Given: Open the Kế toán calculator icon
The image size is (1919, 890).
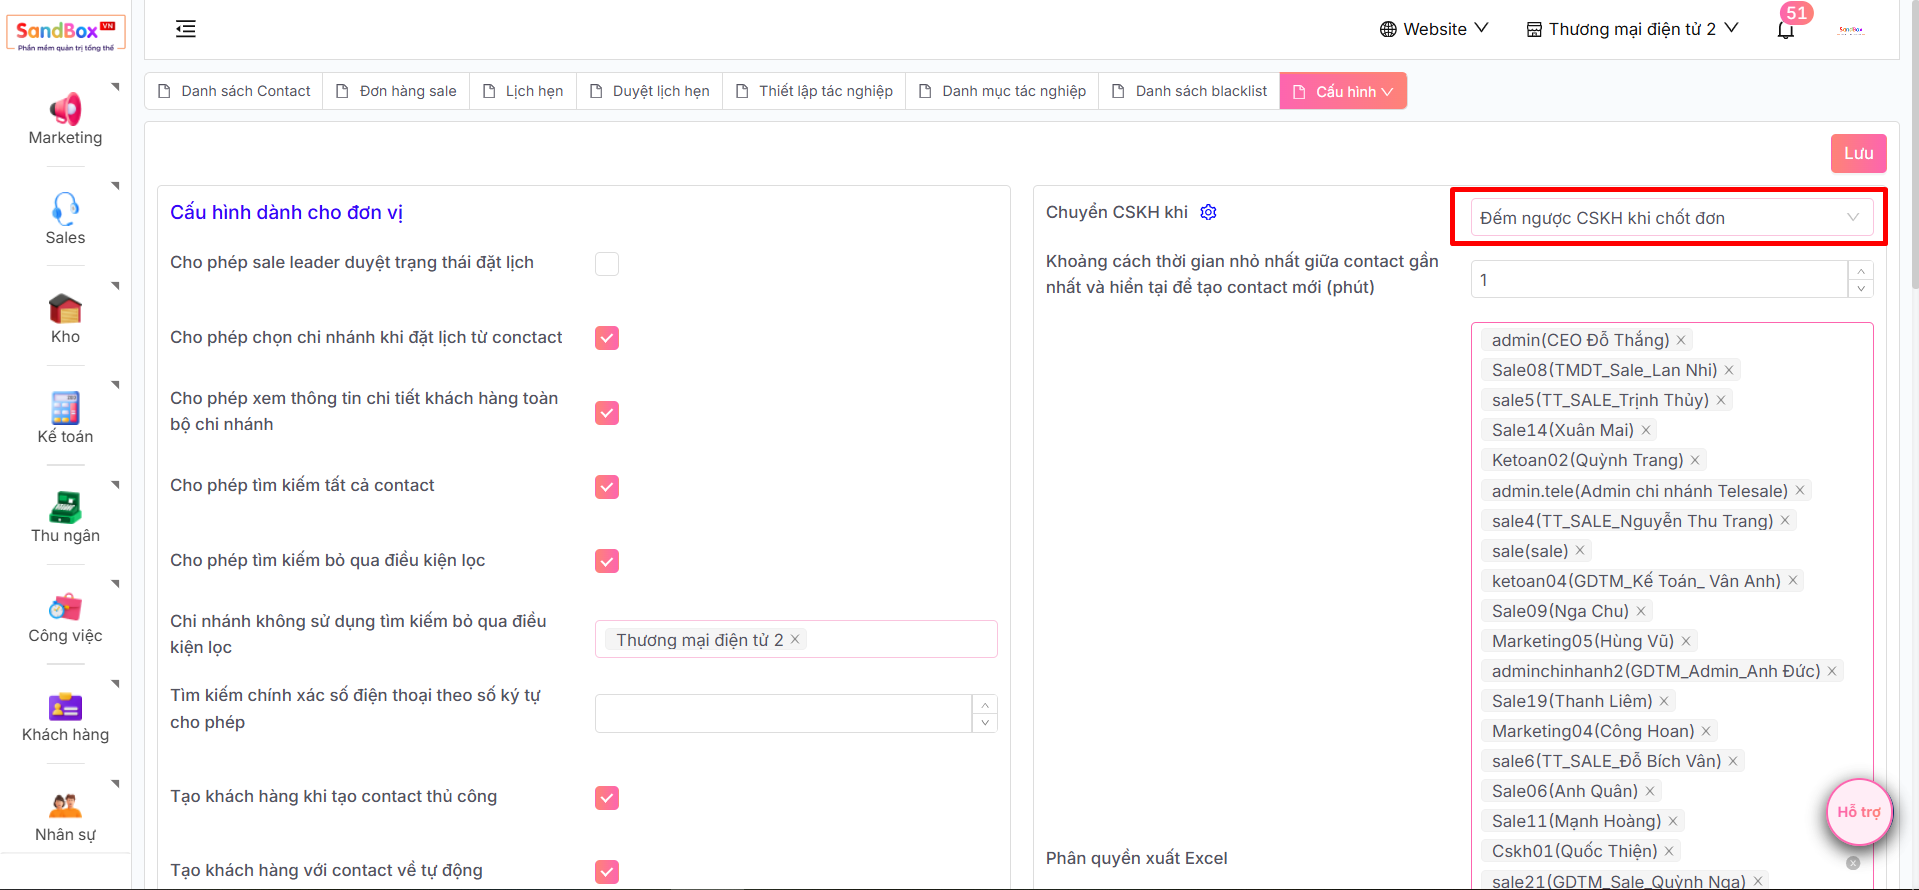Looking at the screenshot, I should tap(65, 408).
